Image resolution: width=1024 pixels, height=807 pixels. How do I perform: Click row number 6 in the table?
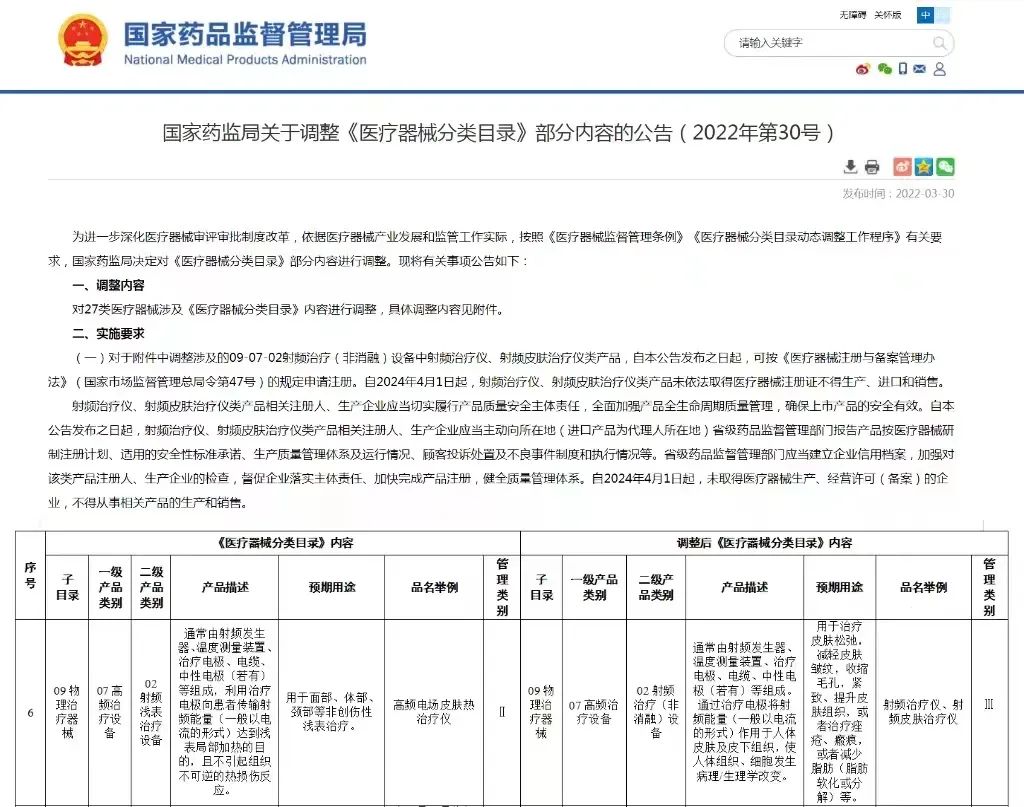pos(31,712)
